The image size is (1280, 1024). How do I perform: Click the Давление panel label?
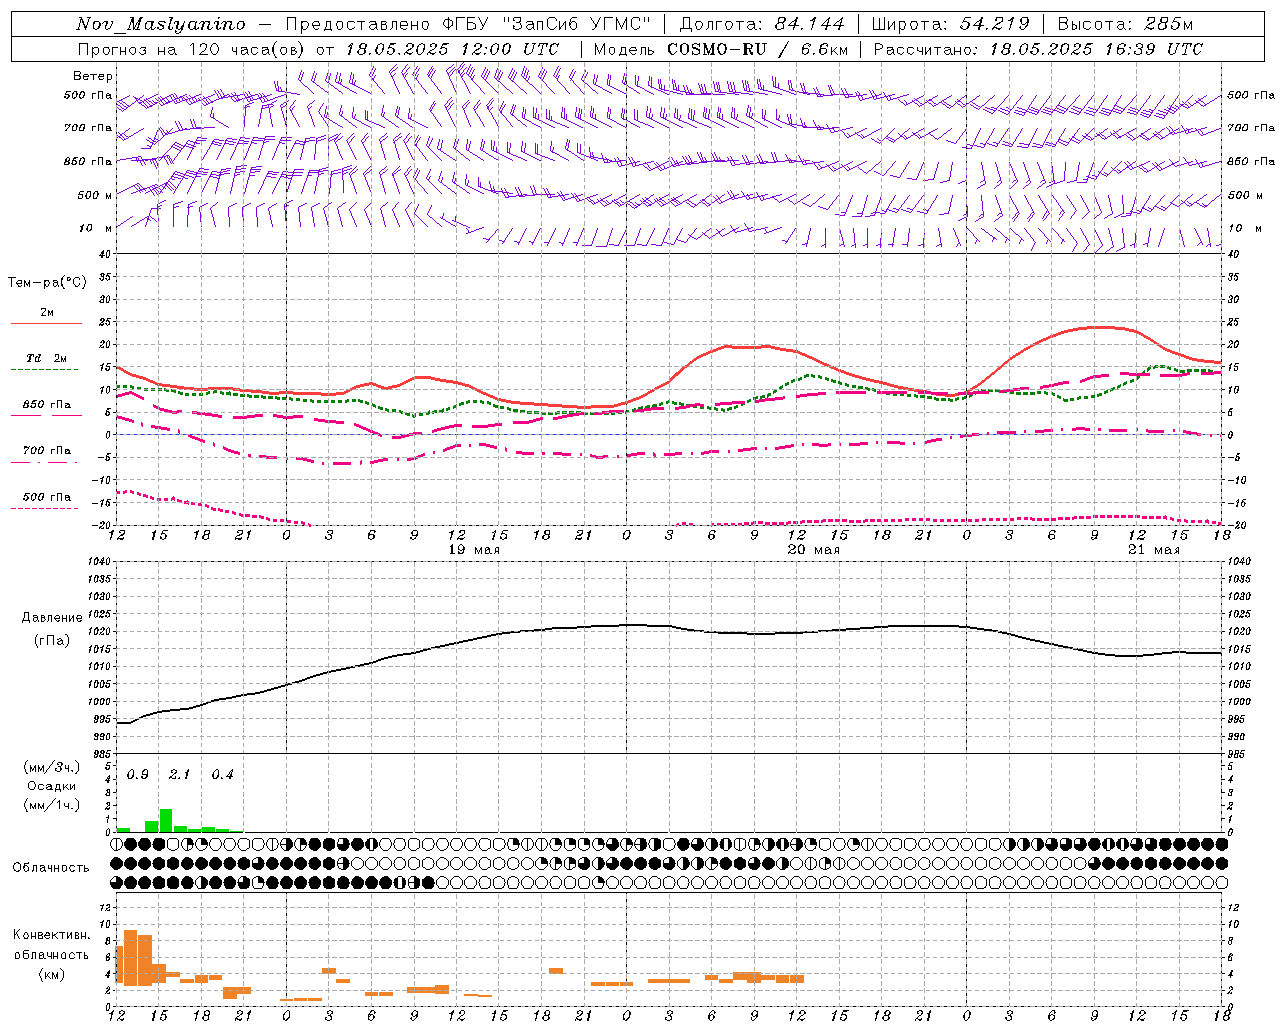(52, 618)
